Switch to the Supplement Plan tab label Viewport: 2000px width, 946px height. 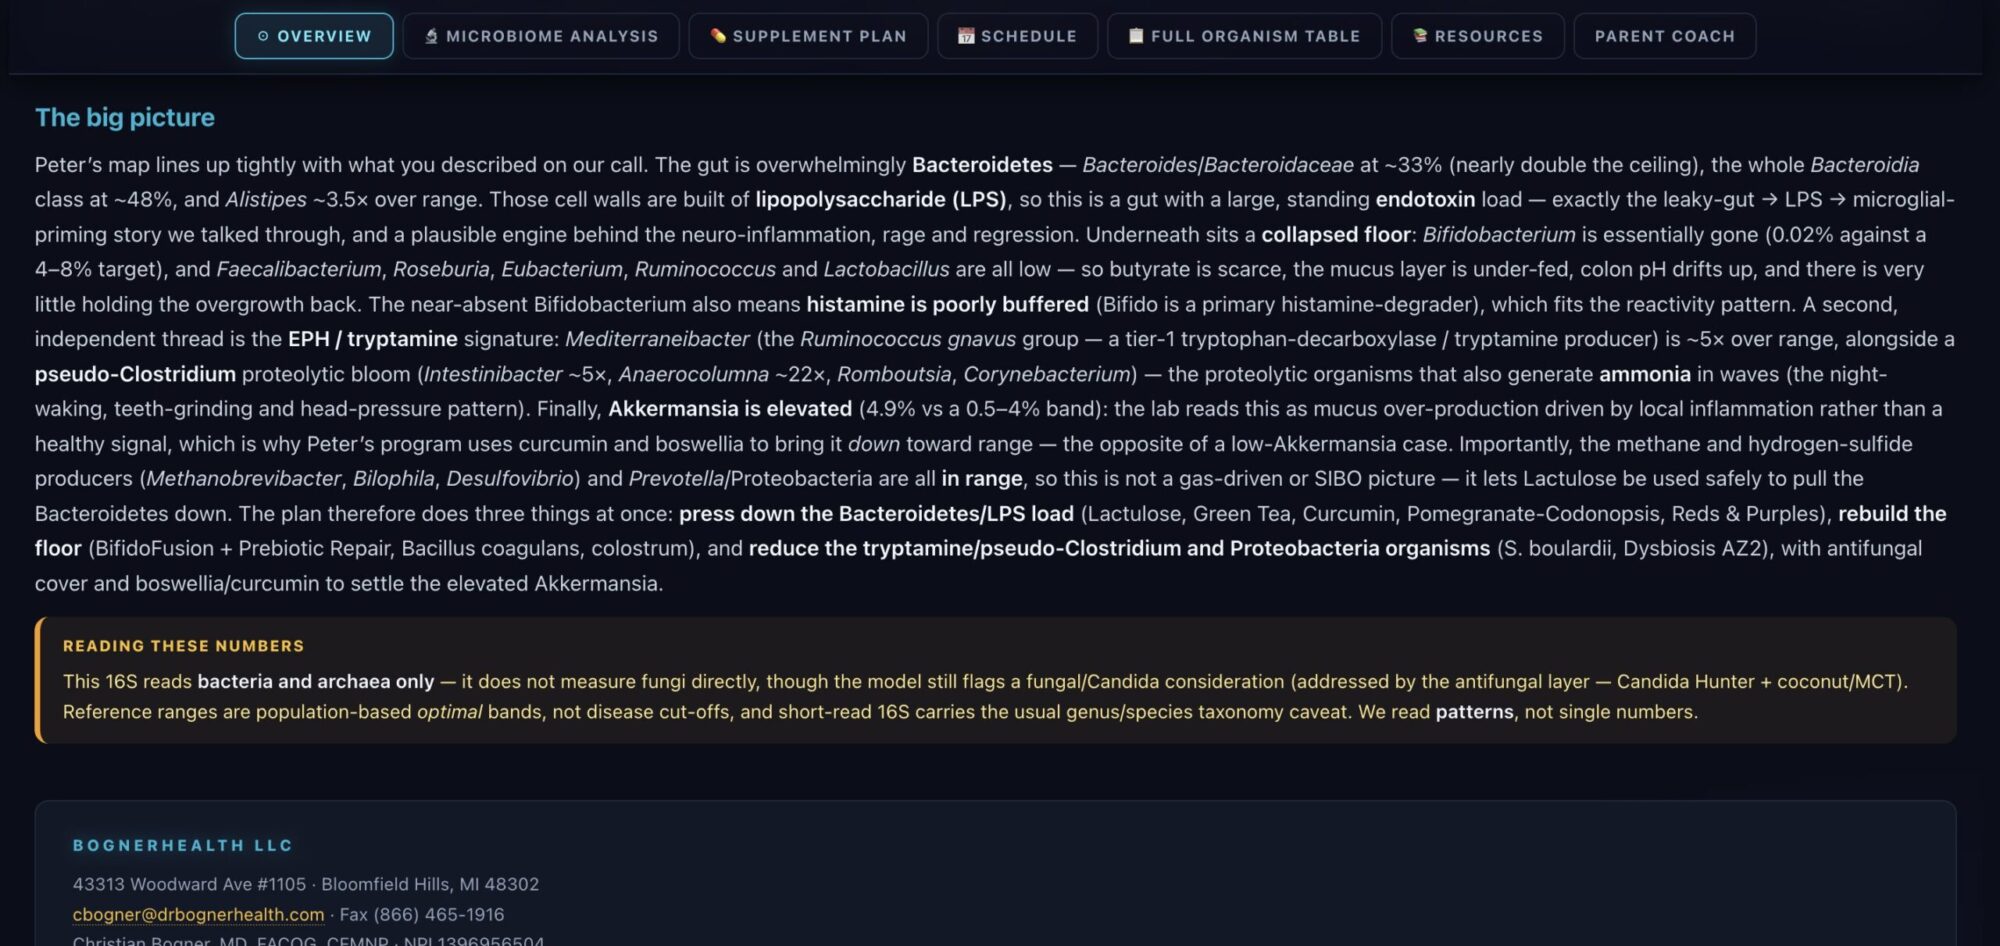tap(819, 36)
